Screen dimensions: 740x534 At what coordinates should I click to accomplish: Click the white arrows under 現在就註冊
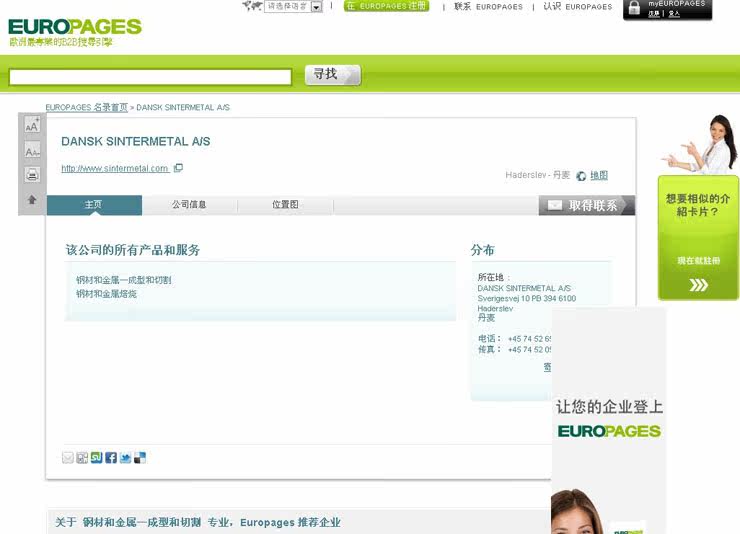(698, 285)
